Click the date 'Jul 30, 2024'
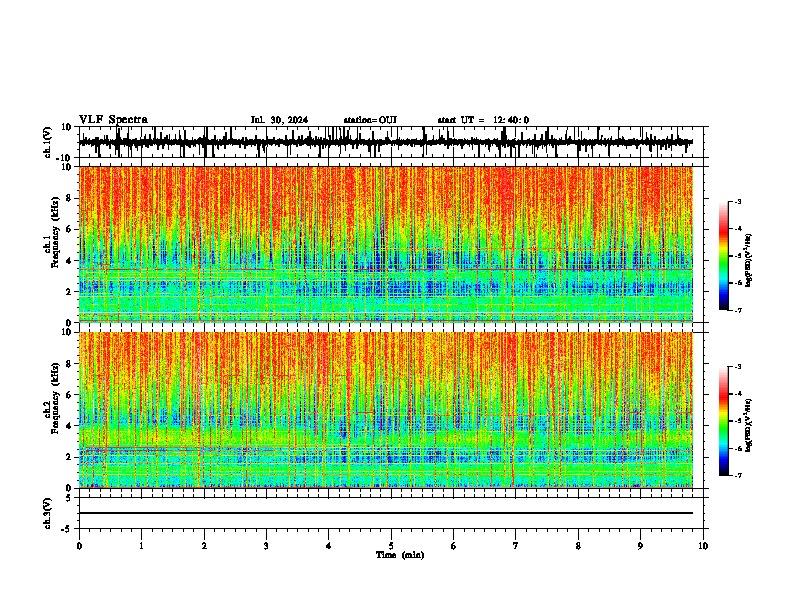792x612 pixels. click(279, 120)
